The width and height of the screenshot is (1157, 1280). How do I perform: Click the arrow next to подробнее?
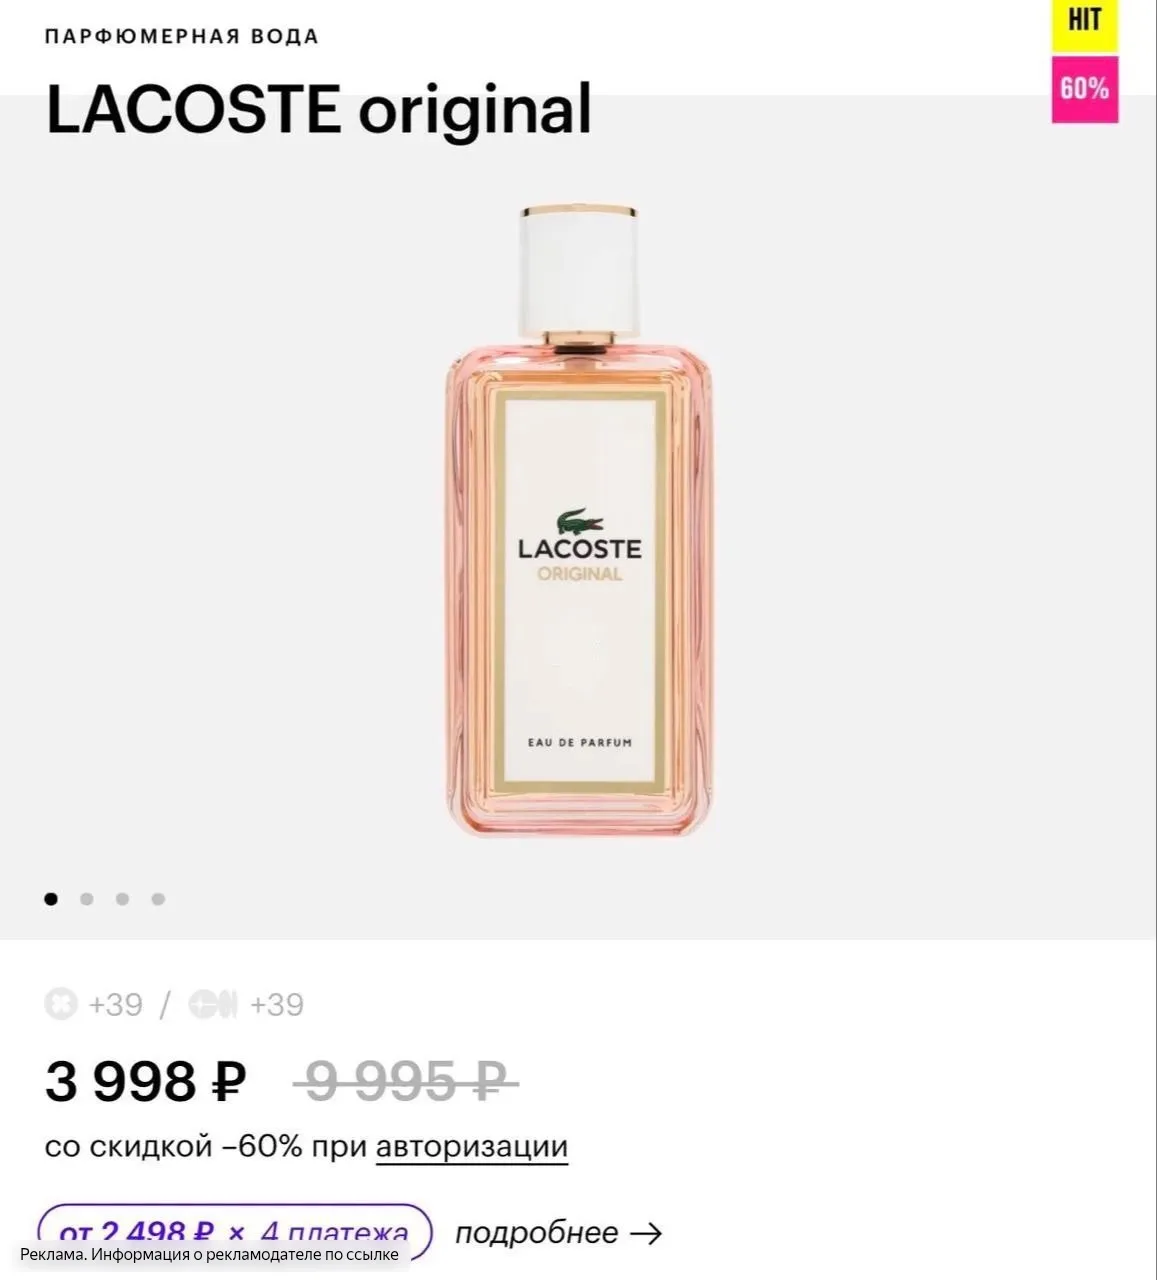[x=647, y=1233]
